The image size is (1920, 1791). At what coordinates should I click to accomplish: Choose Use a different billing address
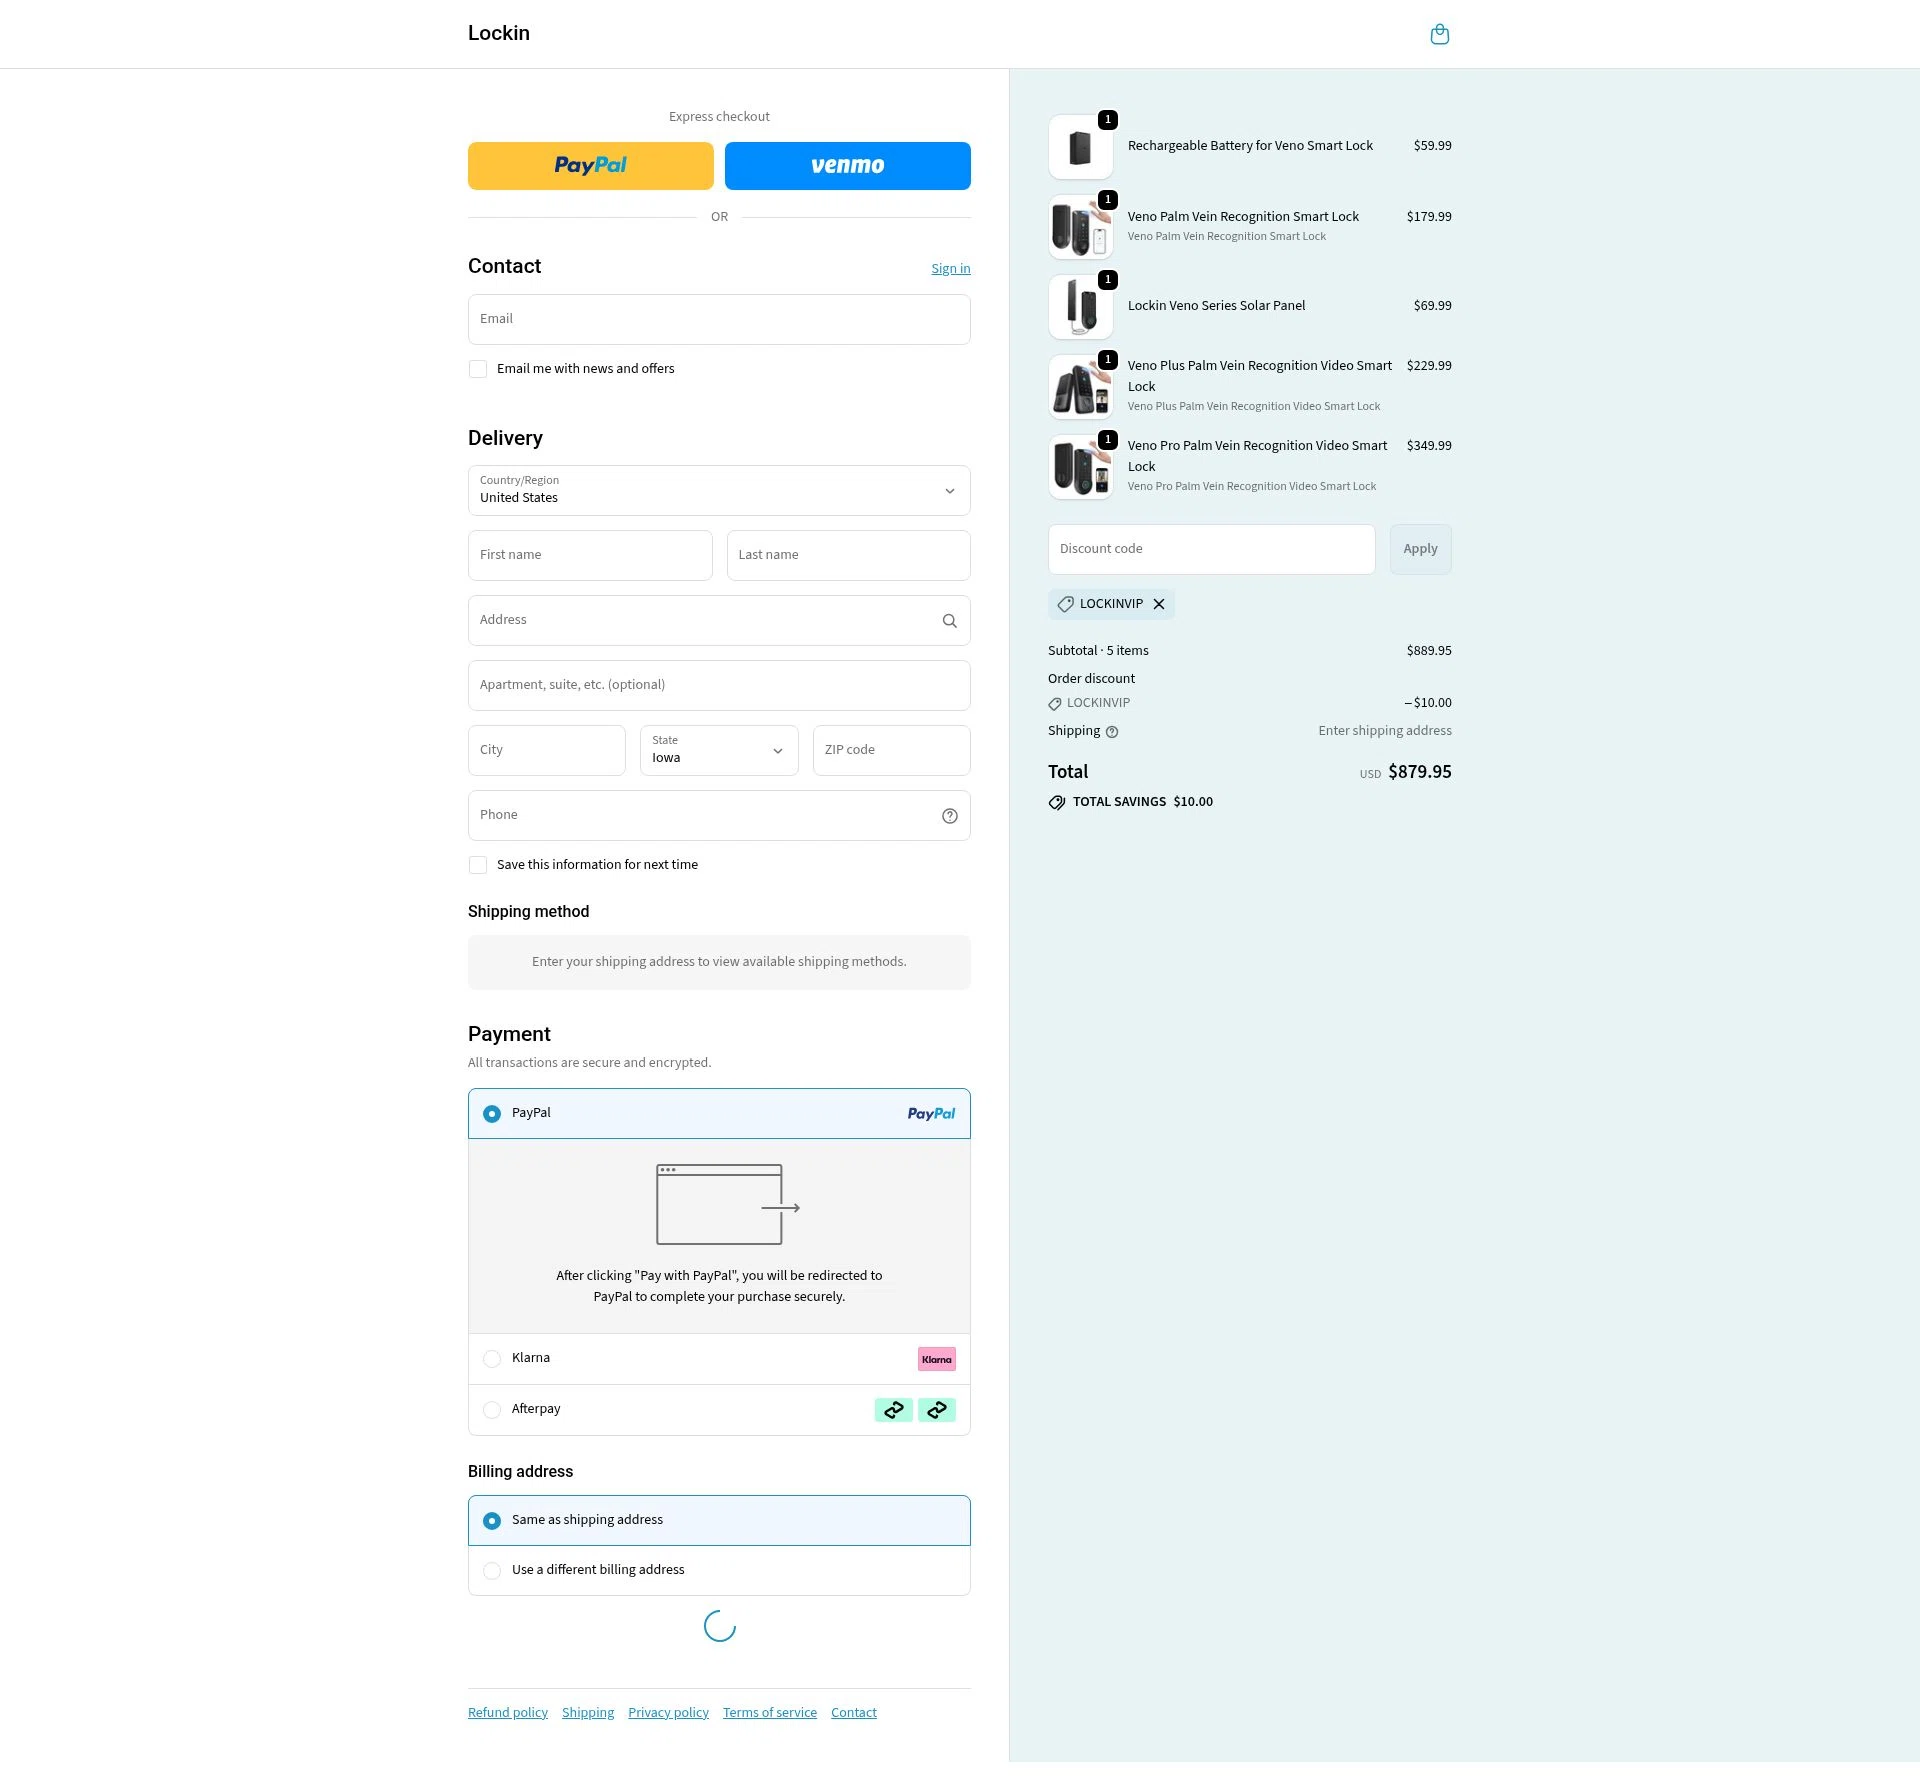(491, 1570)
